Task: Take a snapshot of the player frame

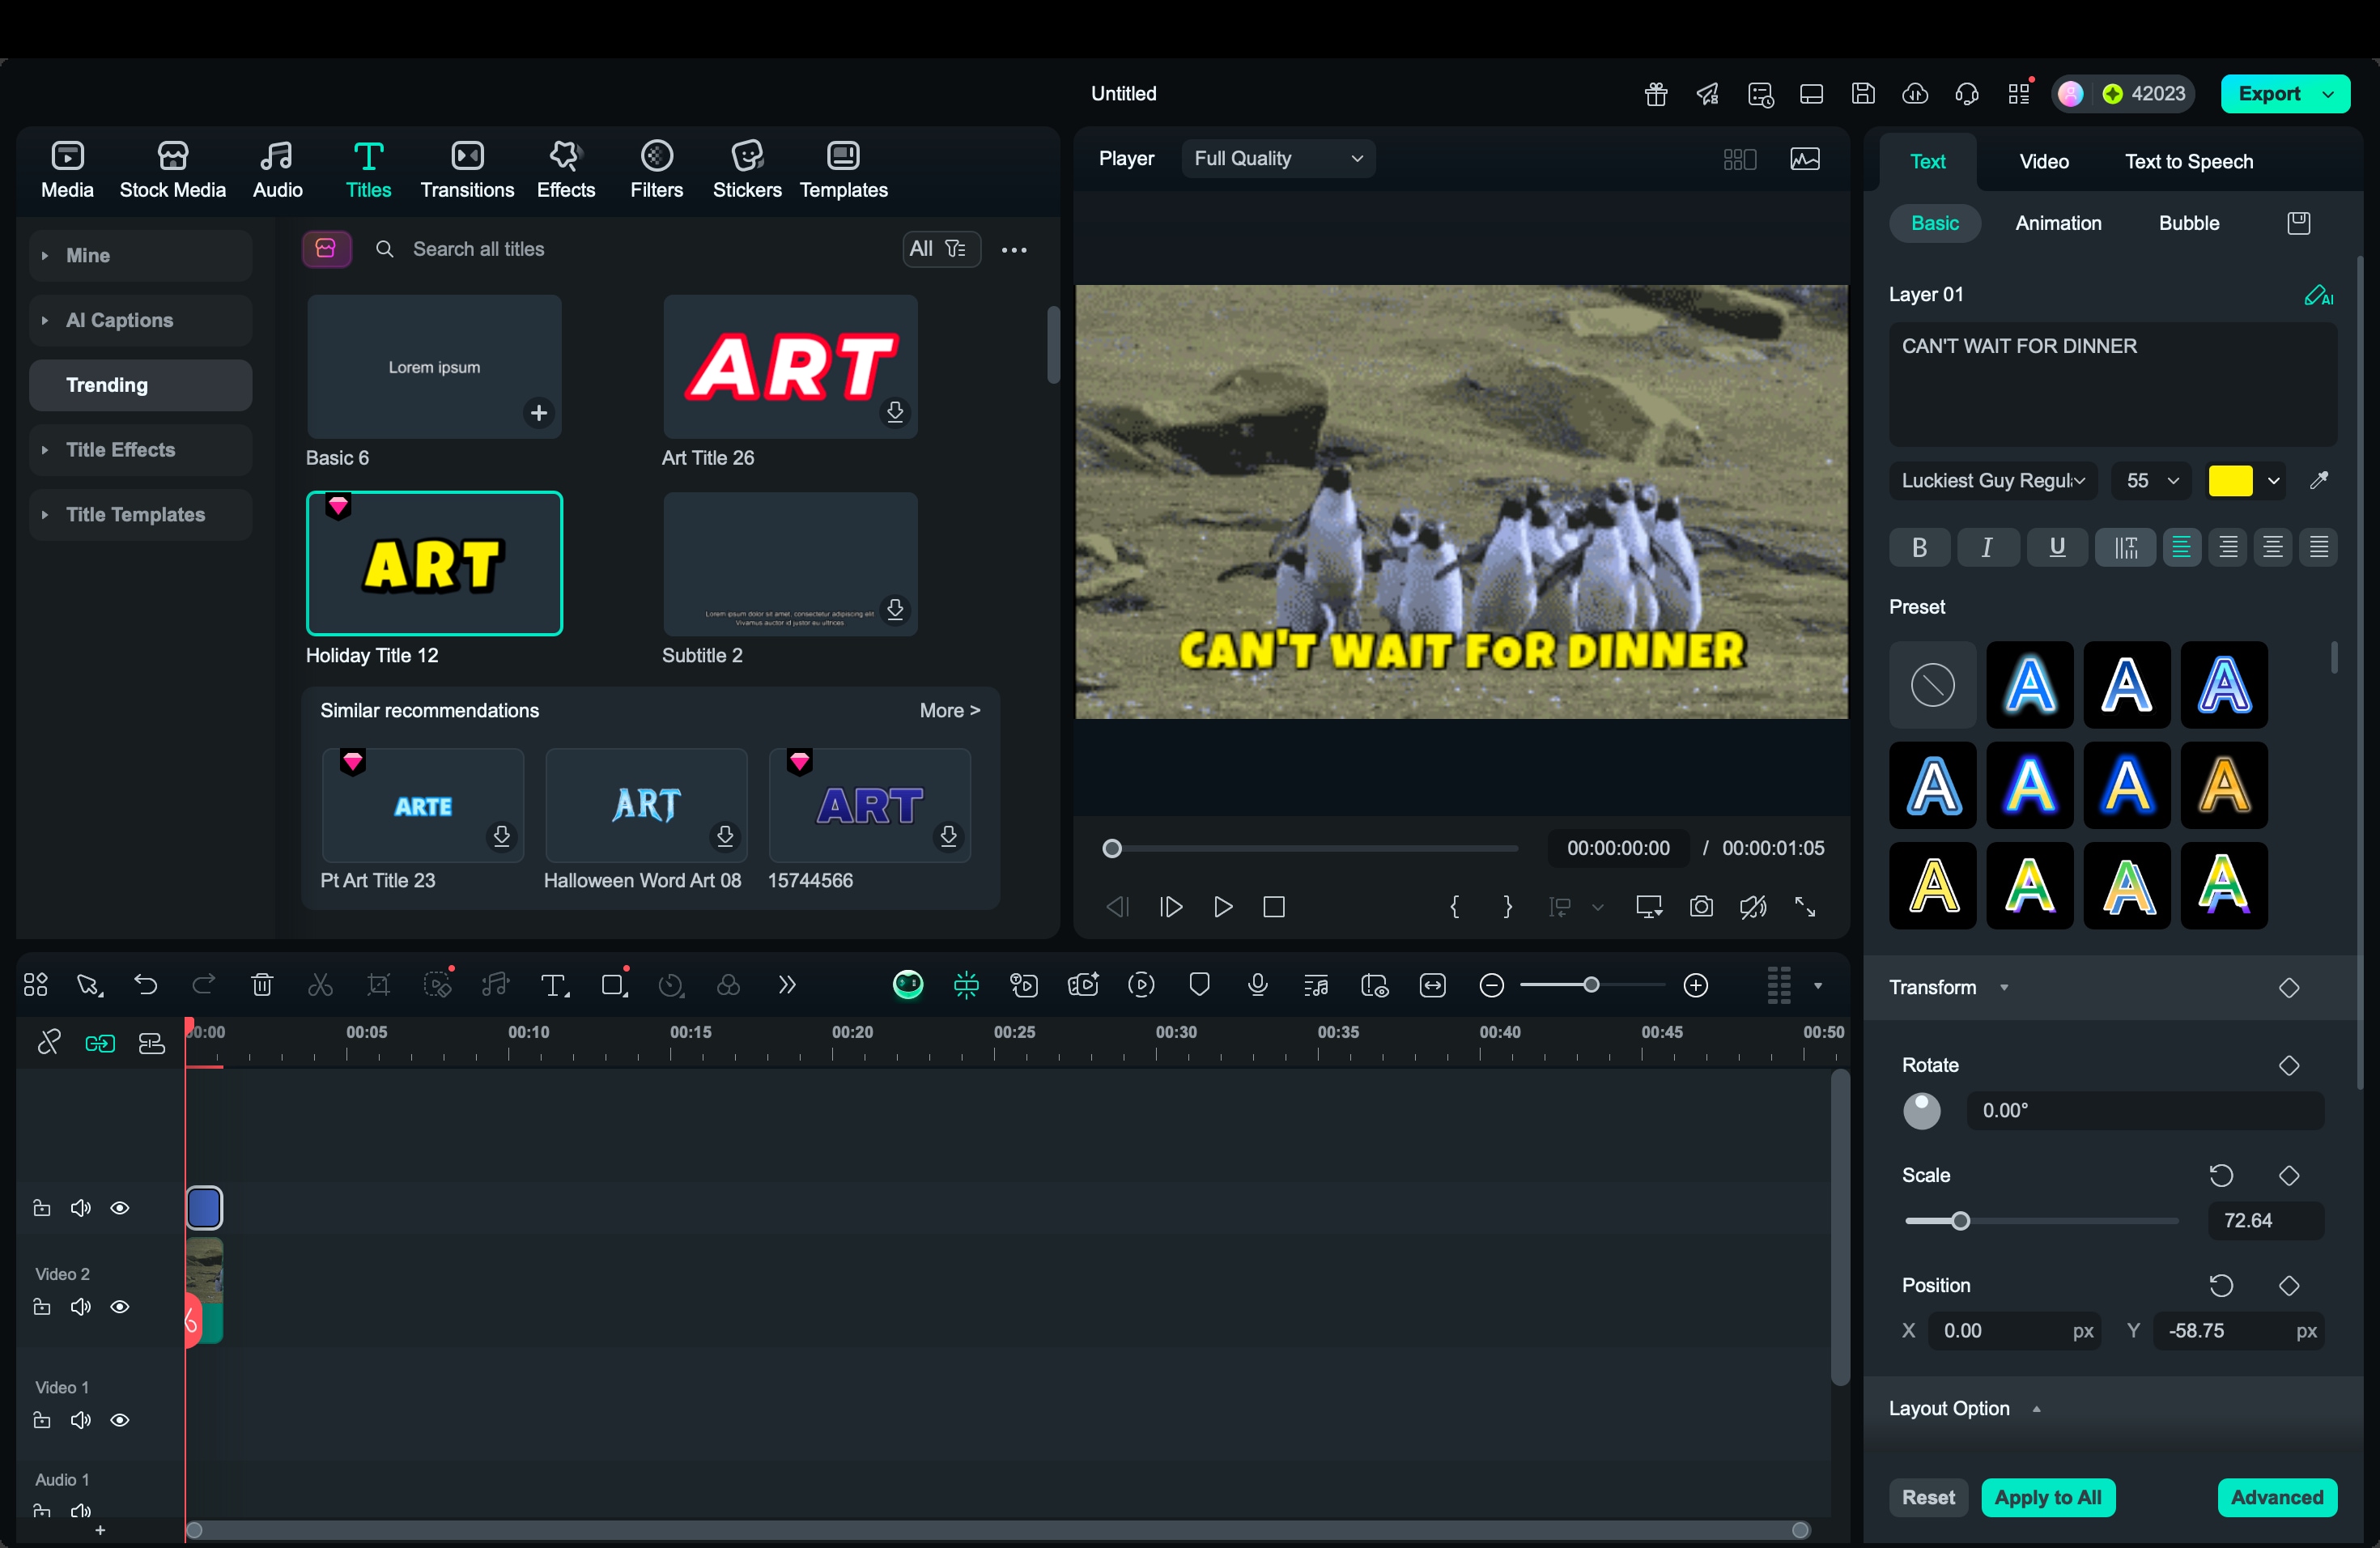Action: 1701,906
